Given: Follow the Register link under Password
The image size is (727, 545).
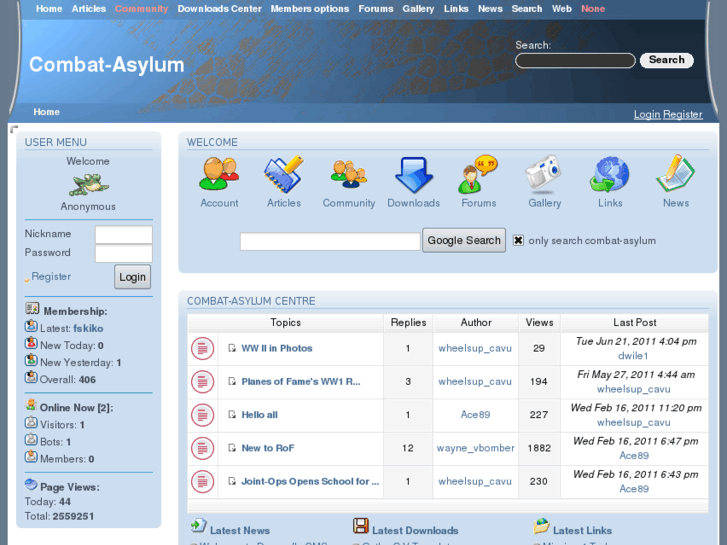Looking at the screenshot, I should (51, 276).
